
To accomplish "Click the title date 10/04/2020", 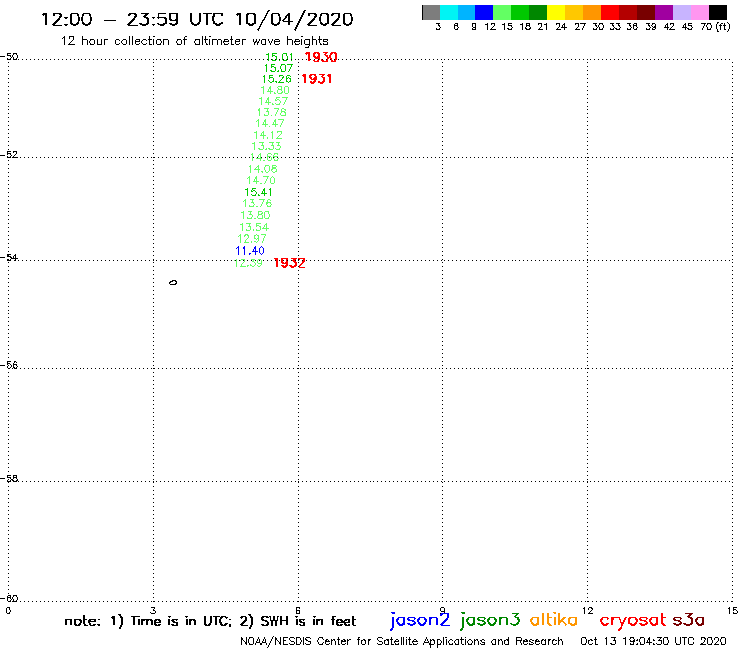I will [294, 19].
